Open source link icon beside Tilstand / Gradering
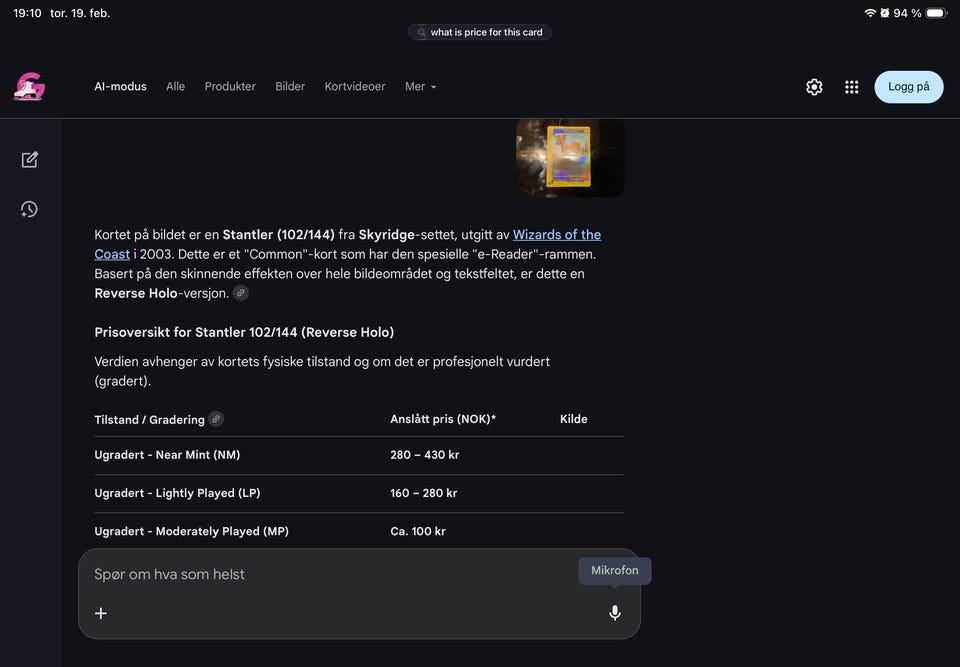This screenshot has height=667, width=960. (216, 419)
